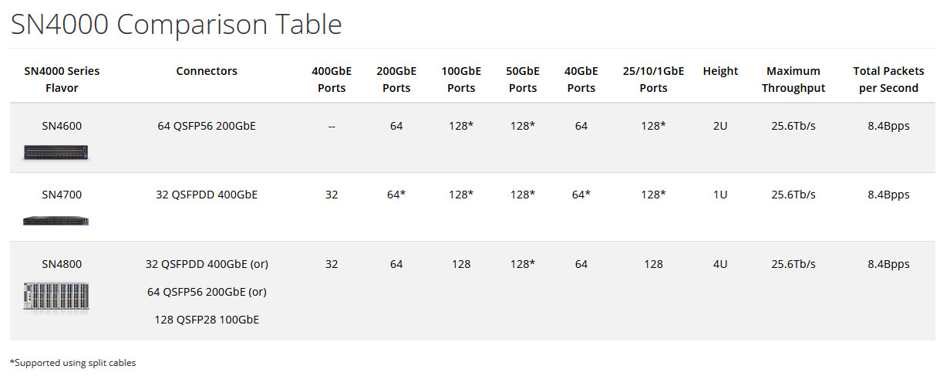
Task: Select the SN4600 flavor label
Action: click(61, 127)
